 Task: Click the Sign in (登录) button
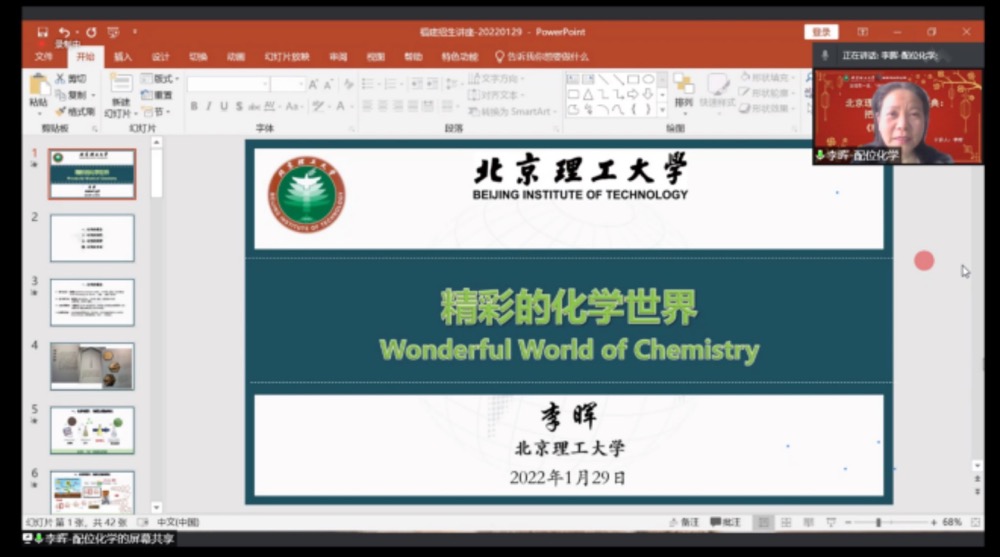pyautogui.click(x=821, y=32)
